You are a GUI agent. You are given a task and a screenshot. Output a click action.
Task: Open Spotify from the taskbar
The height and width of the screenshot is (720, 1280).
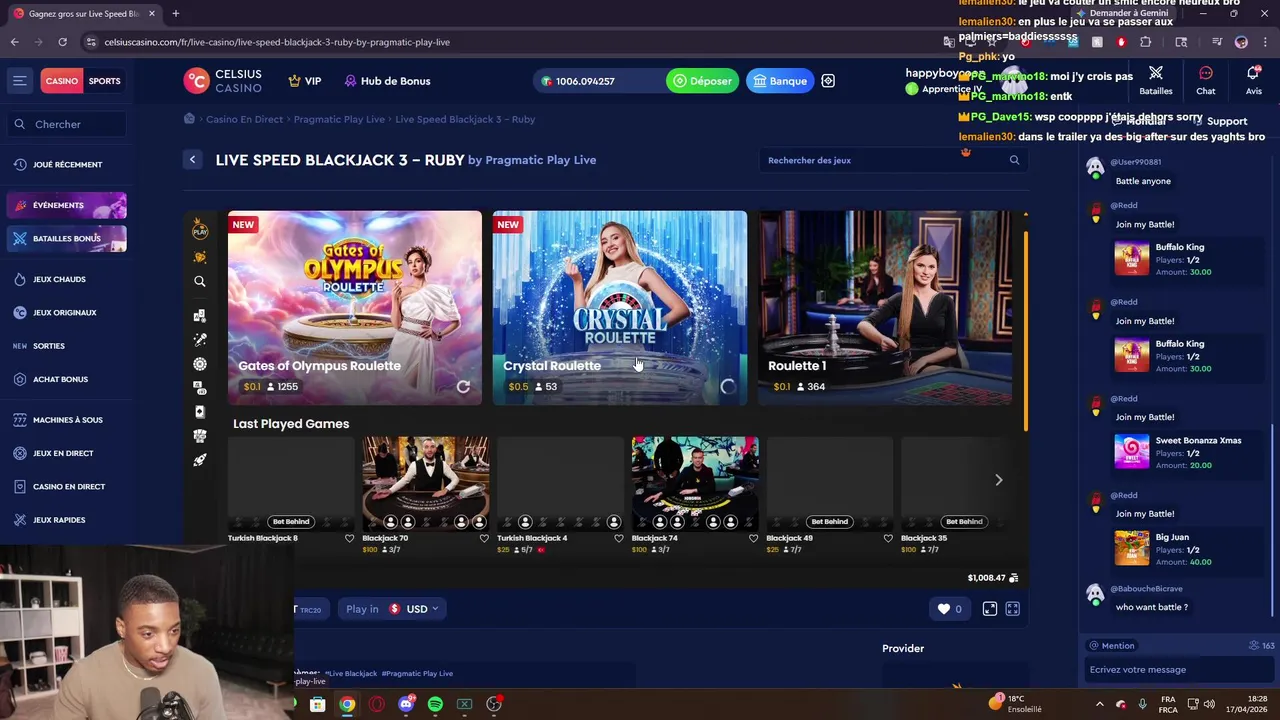(435, 705)
